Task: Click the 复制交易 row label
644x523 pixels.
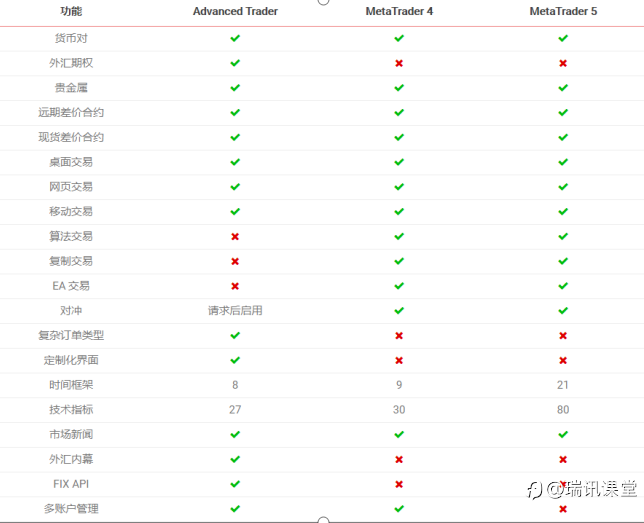Action: point(71,261)
